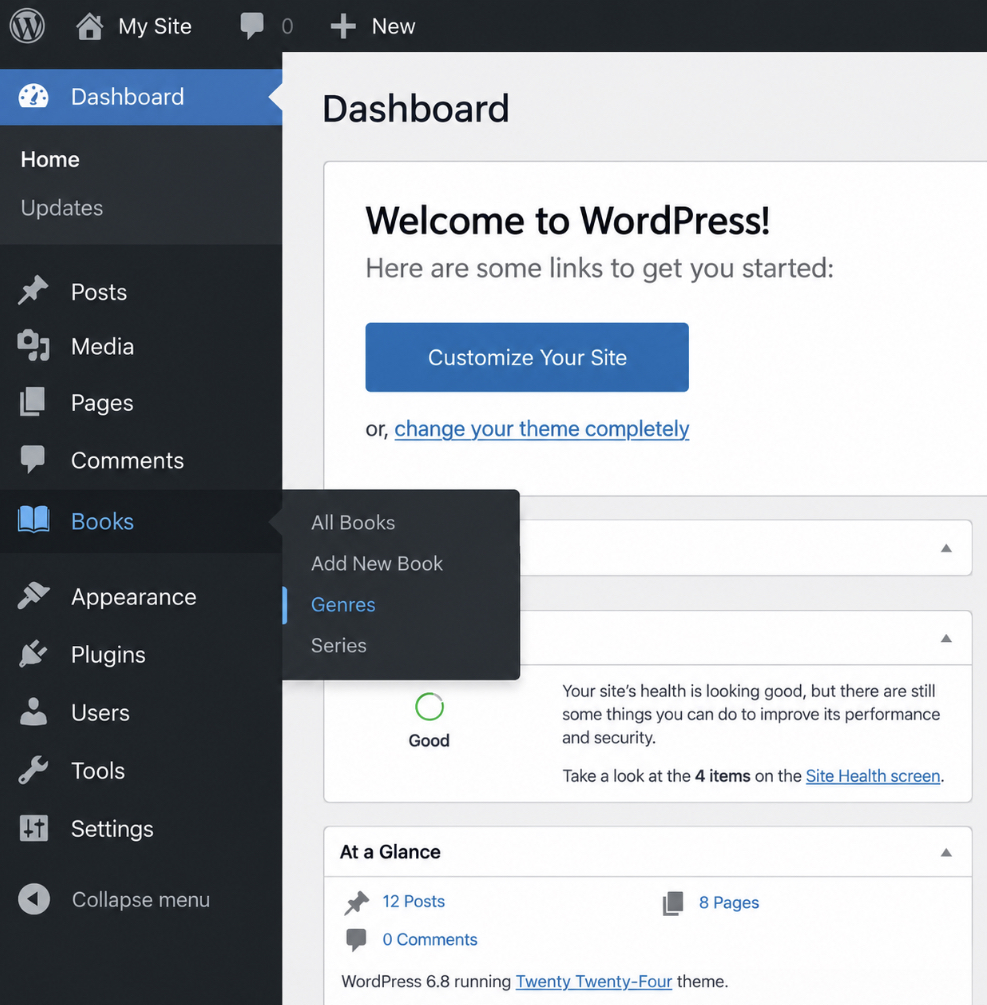Click New in the admin bar
Image resolution: width=987 pixels, height=1005 pixels.
(x=394, y=26)
